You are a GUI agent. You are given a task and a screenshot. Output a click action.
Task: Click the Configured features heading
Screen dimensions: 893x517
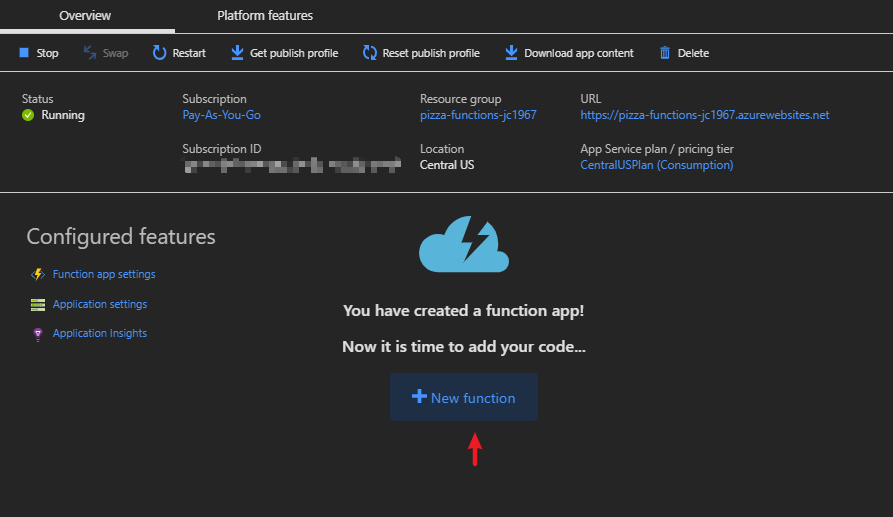tap(121, 236)
